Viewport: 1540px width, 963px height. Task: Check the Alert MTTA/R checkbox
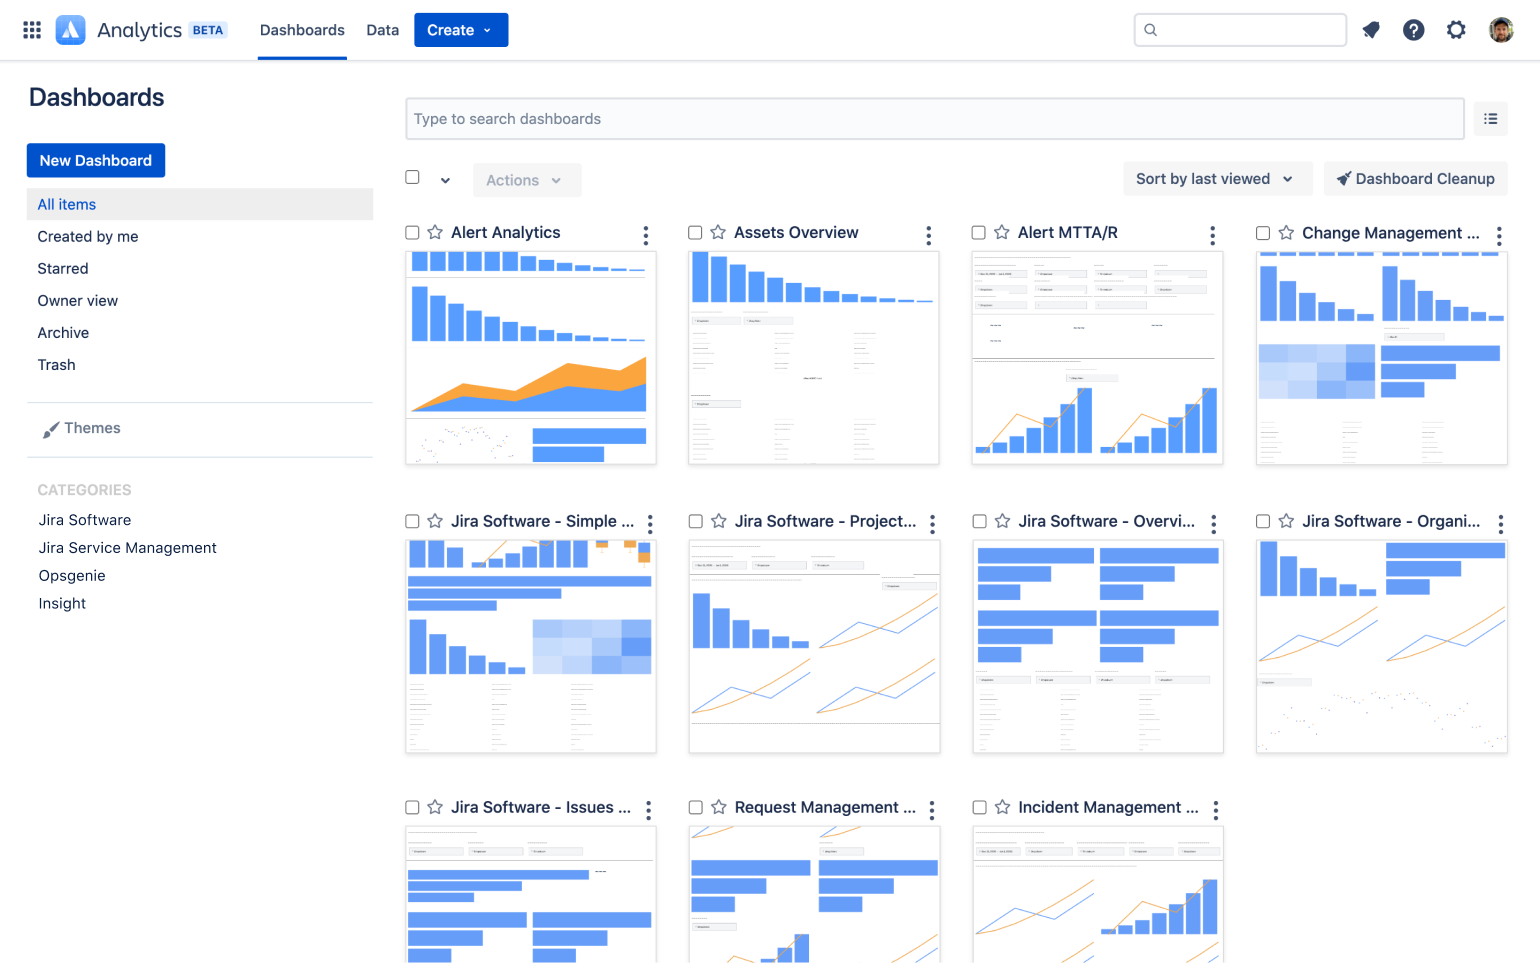979,232
